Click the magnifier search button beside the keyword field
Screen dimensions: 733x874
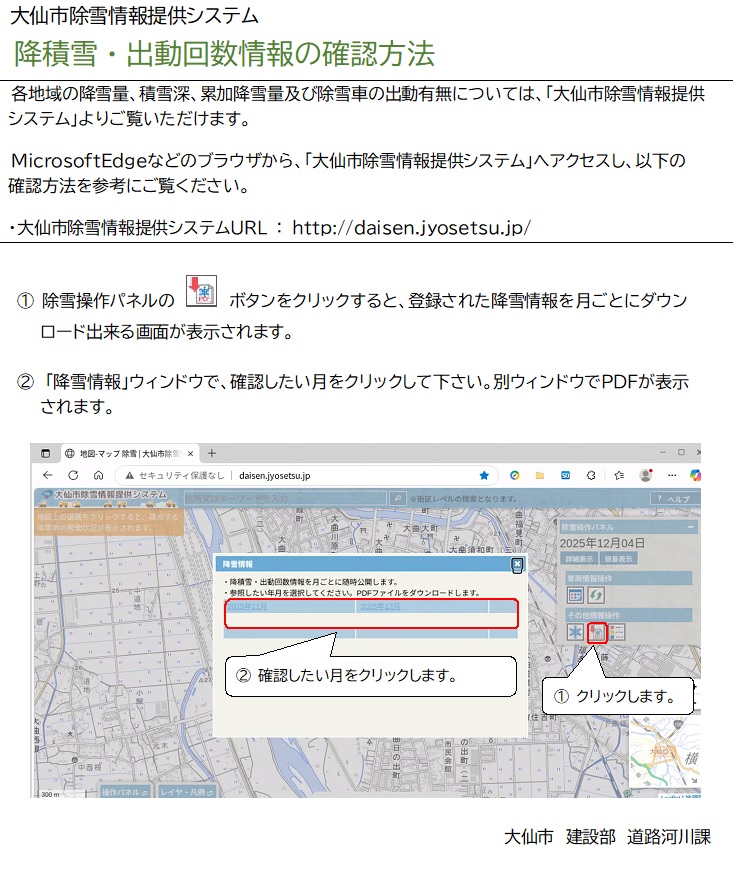click(397, 498)
